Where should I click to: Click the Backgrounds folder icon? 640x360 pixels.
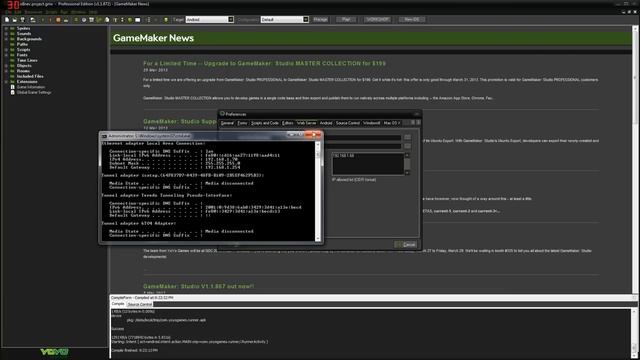pos(12,39)
